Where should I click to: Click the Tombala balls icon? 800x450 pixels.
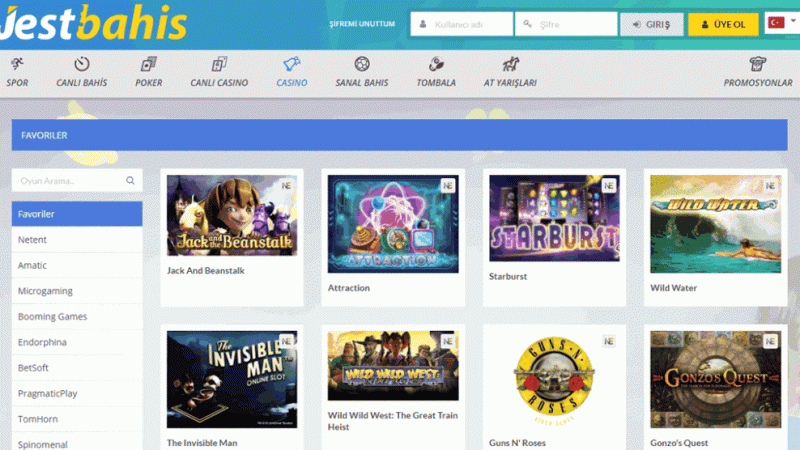pos(436,64)
